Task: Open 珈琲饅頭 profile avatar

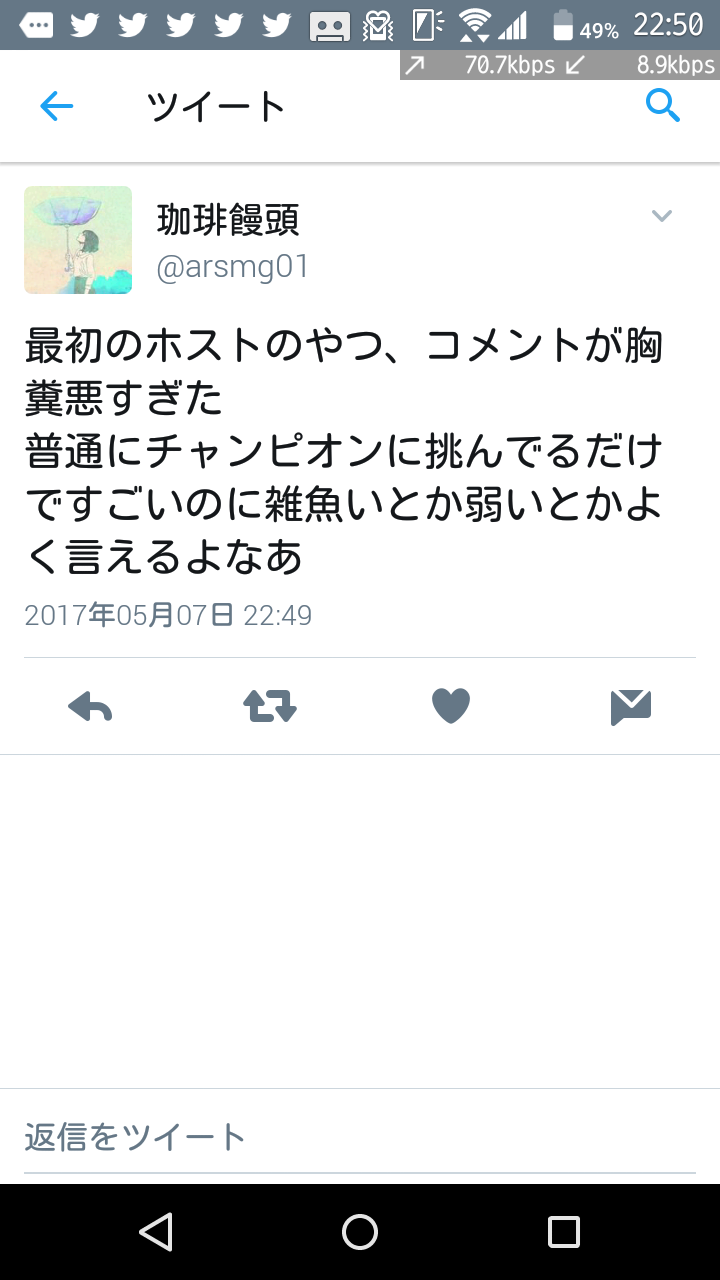Action: 78,240
